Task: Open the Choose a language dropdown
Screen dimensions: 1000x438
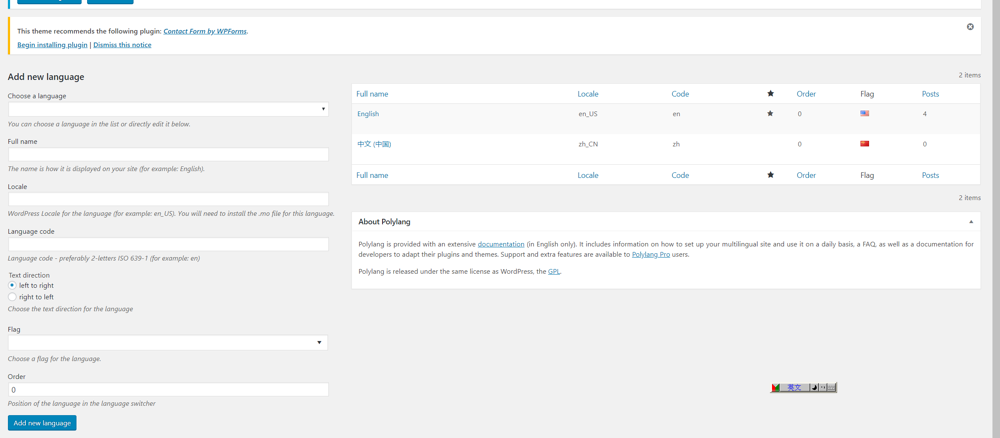Action: tap(168, 109)
